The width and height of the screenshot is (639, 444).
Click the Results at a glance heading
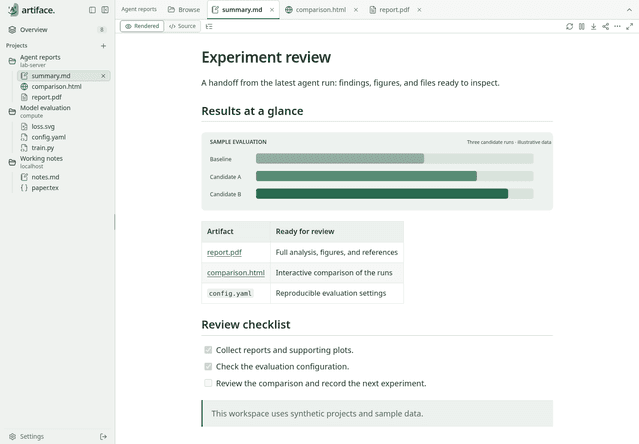[x=252, y=111]
